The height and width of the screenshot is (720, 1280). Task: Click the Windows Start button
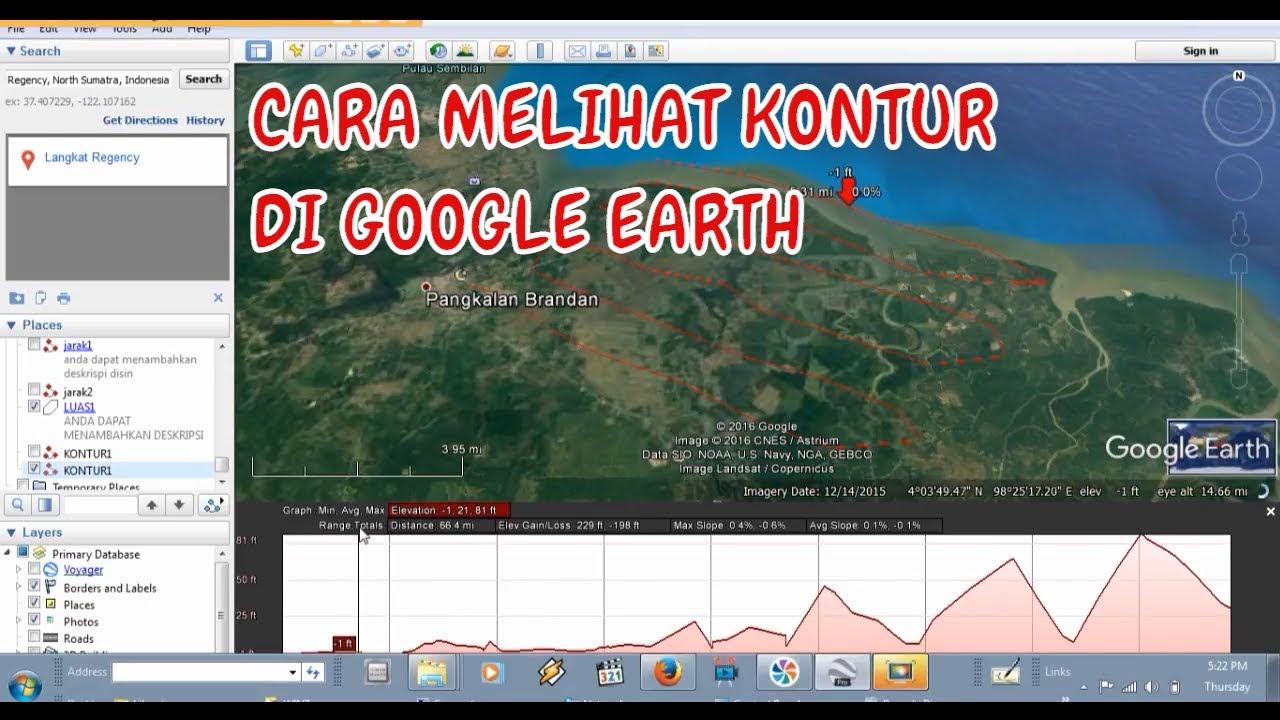pos(25,684)
